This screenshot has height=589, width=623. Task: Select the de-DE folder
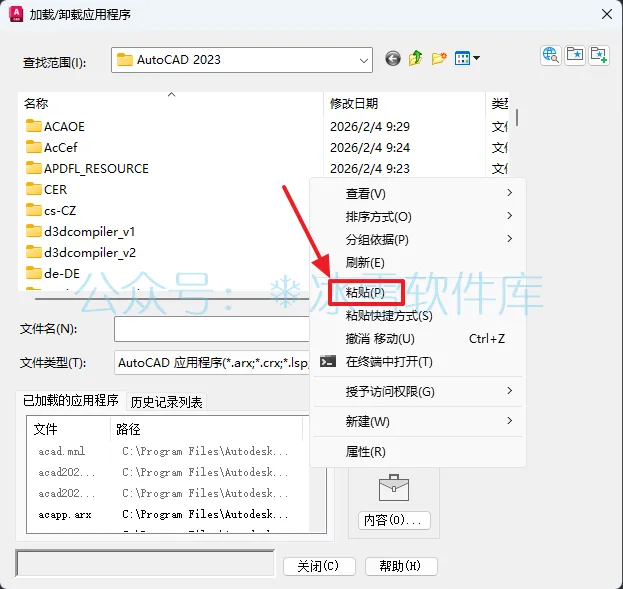pos(53,274)
